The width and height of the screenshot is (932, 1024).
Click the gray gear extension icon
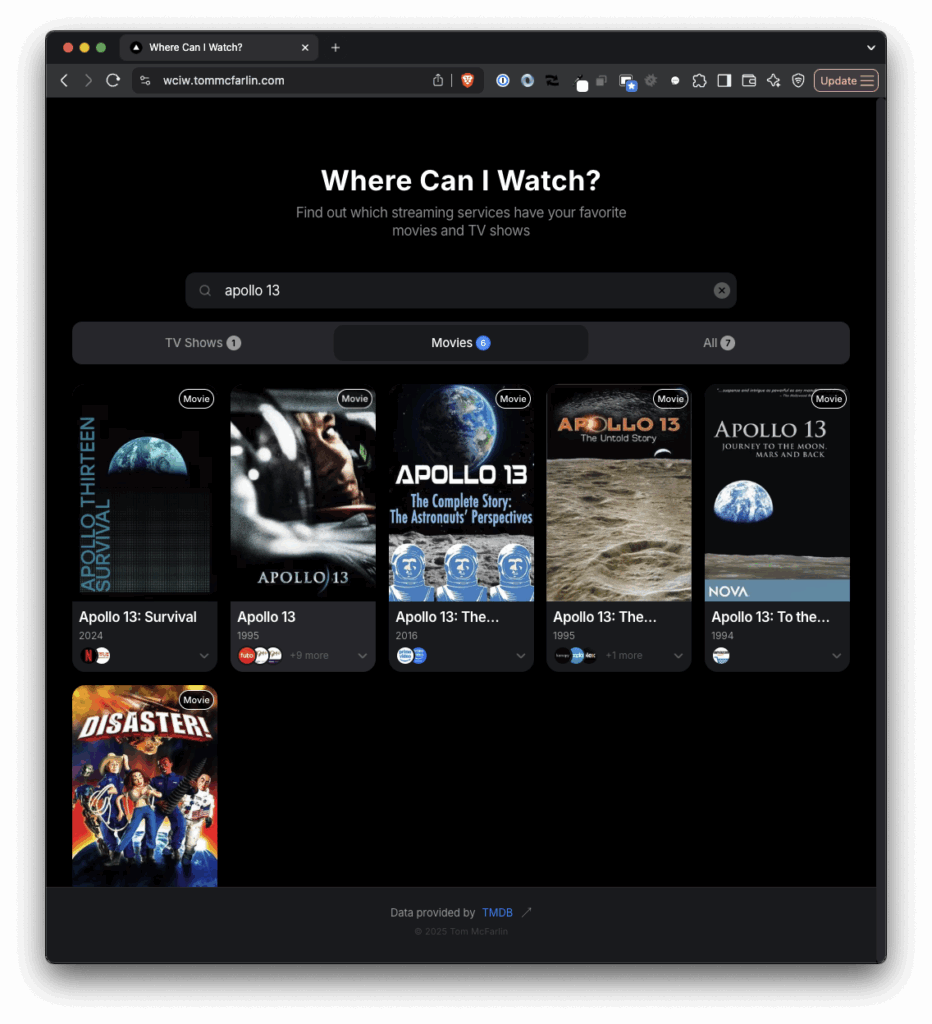(x=651, y=80)
